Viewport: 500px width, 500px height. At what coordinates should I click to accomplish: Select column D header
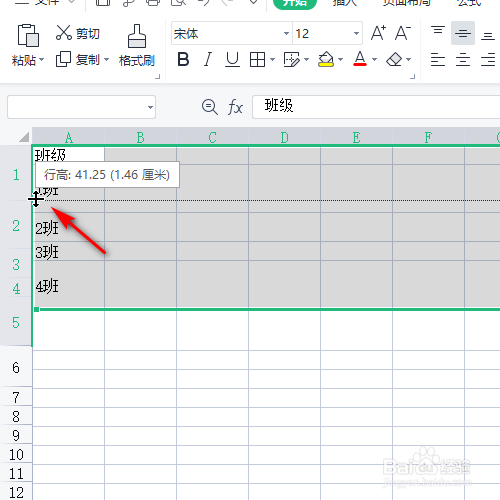click(284, 137)
